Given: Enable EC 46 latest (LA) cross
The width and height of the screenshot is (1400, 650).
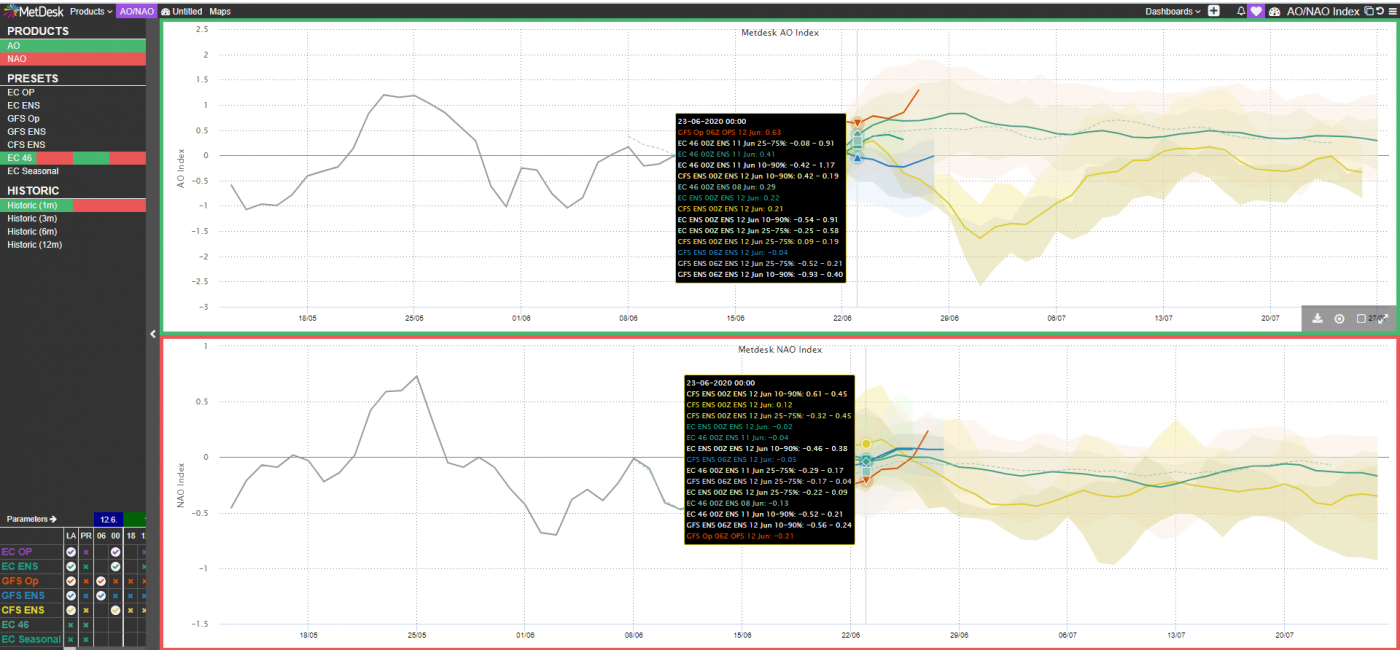Looking at the screenshot, I should click(x=71, y=625).
